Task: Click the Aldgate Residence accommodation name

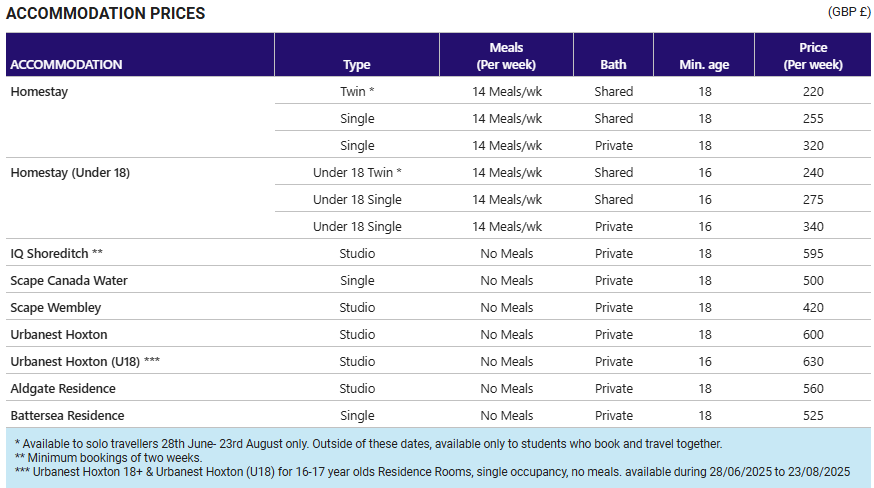Action: [x=63, y=388]
